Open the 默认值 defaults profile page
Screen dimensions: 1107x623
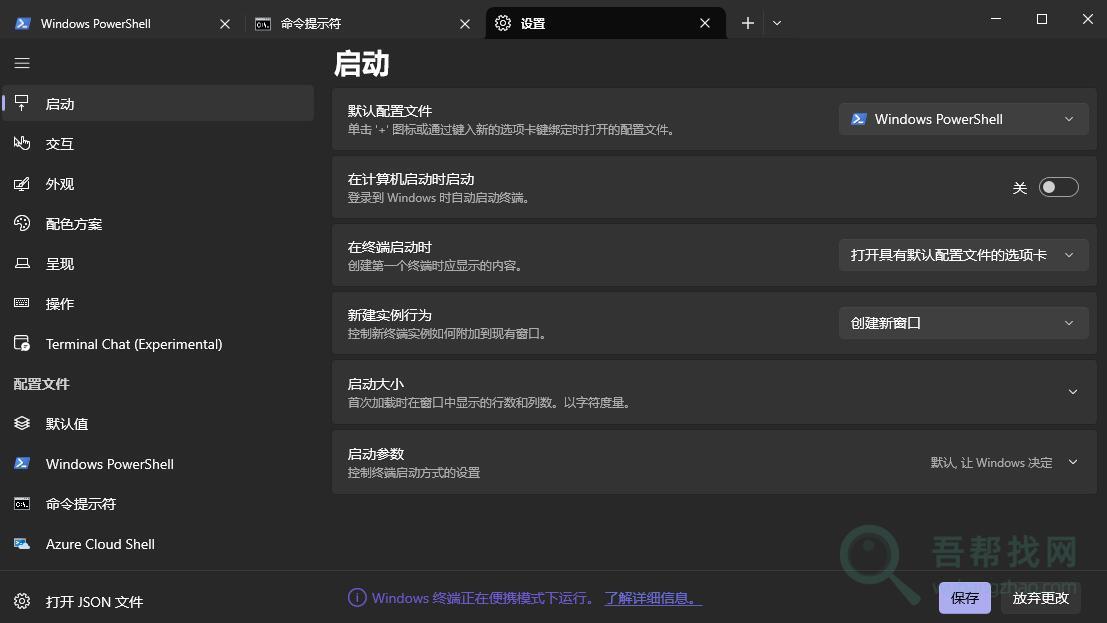click(x=67, y=424)
